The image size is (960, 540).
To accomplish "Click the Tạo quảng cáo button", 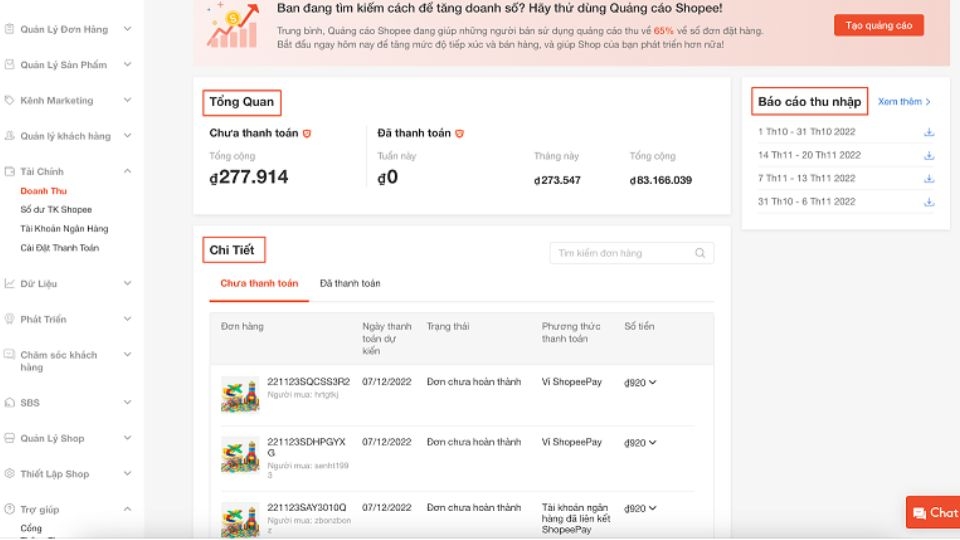I will click(x=879, y=25).
